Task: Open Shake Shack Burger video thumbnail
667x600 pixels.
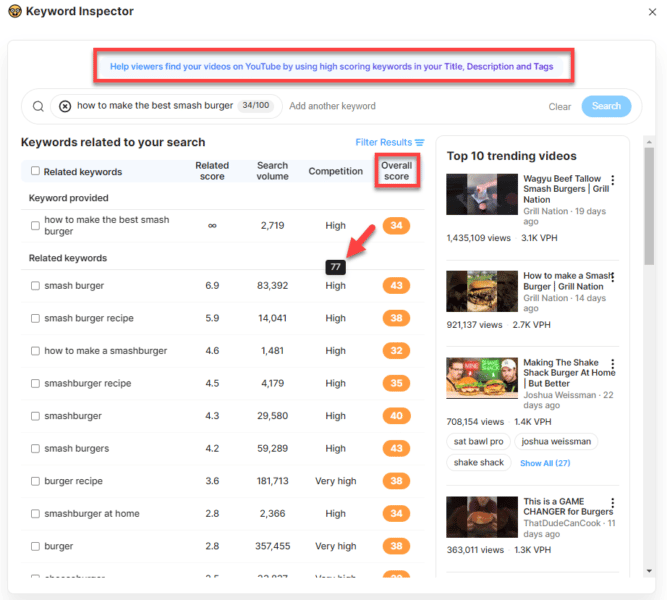Action: pos(482,378)
